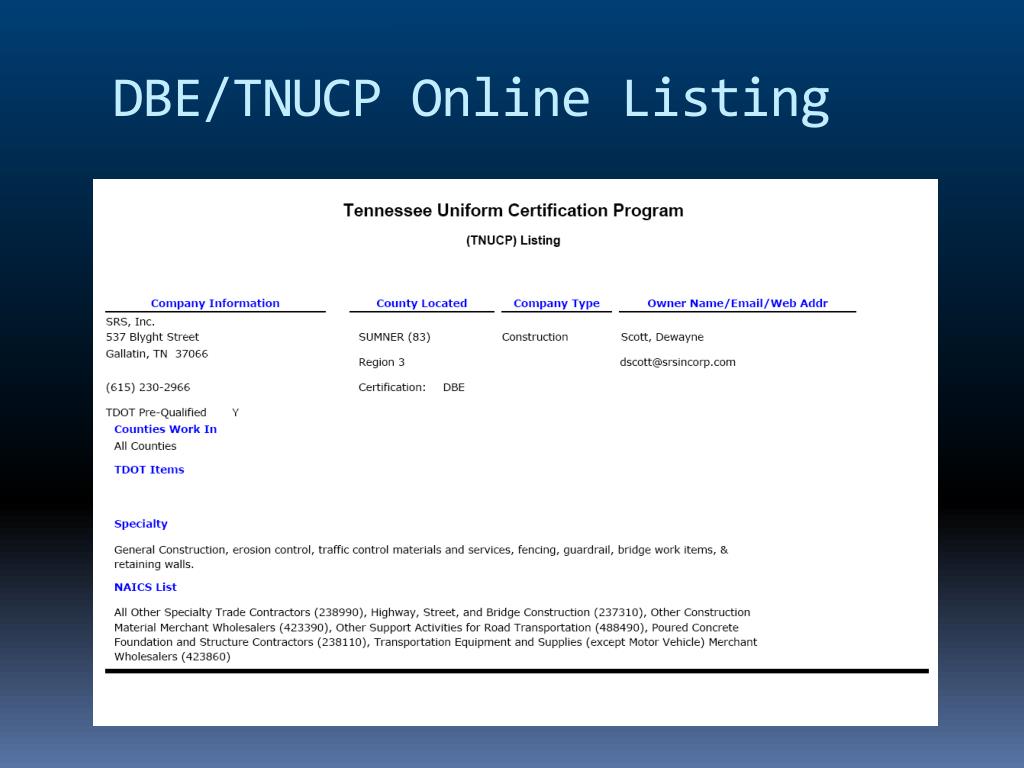The image size is (1024, 768).
Task: Select the 'Tennessee Uniform Certification Program' heading
Action: tap(513, 210)
